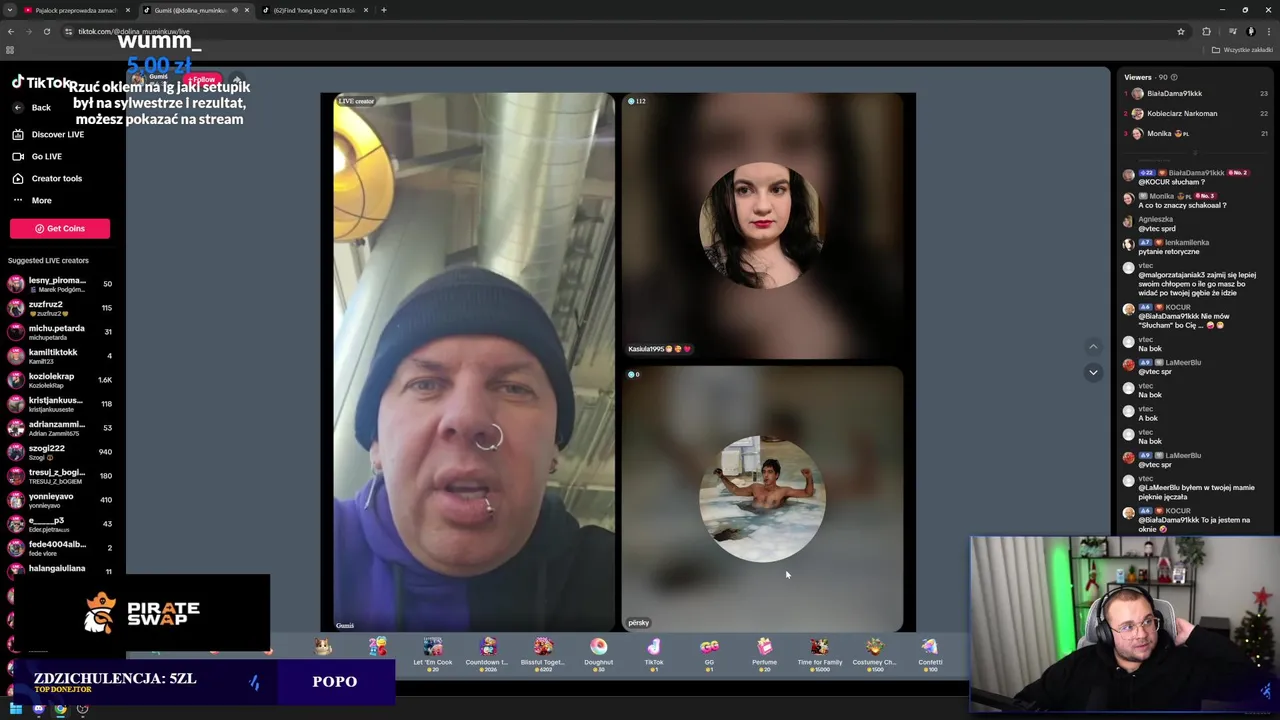Screen dimensions: 1280x720
Task: Send the Time for Family gift
Action: 819,654
